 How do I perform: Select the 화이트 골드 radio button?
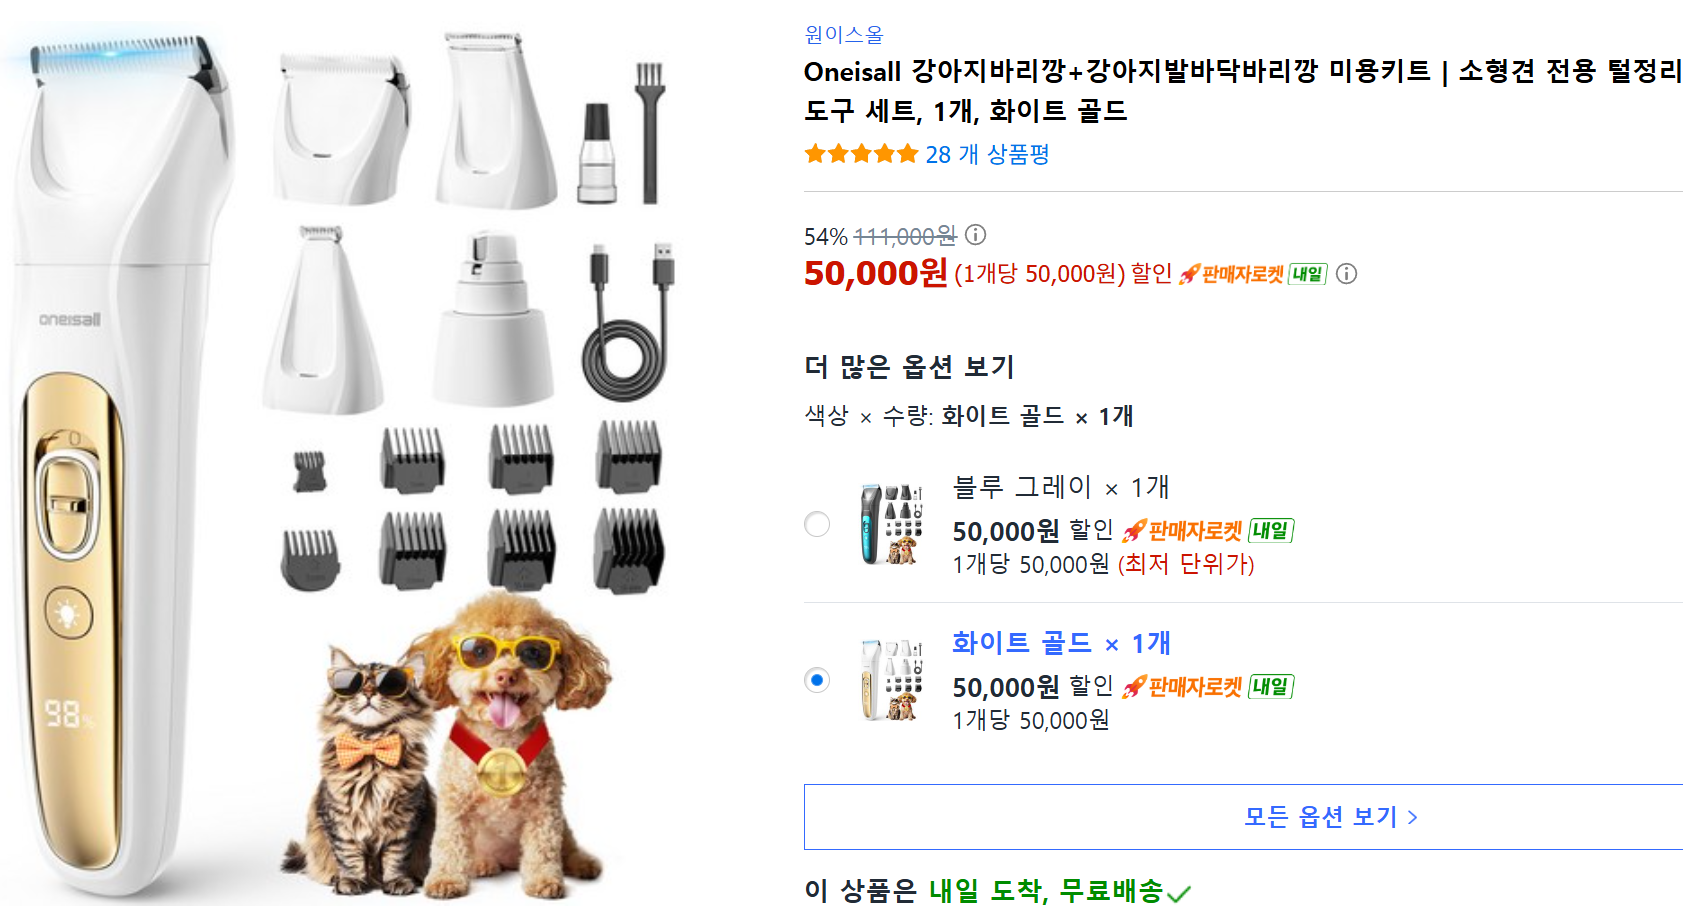pyautogui.click(x=817, y=680)
